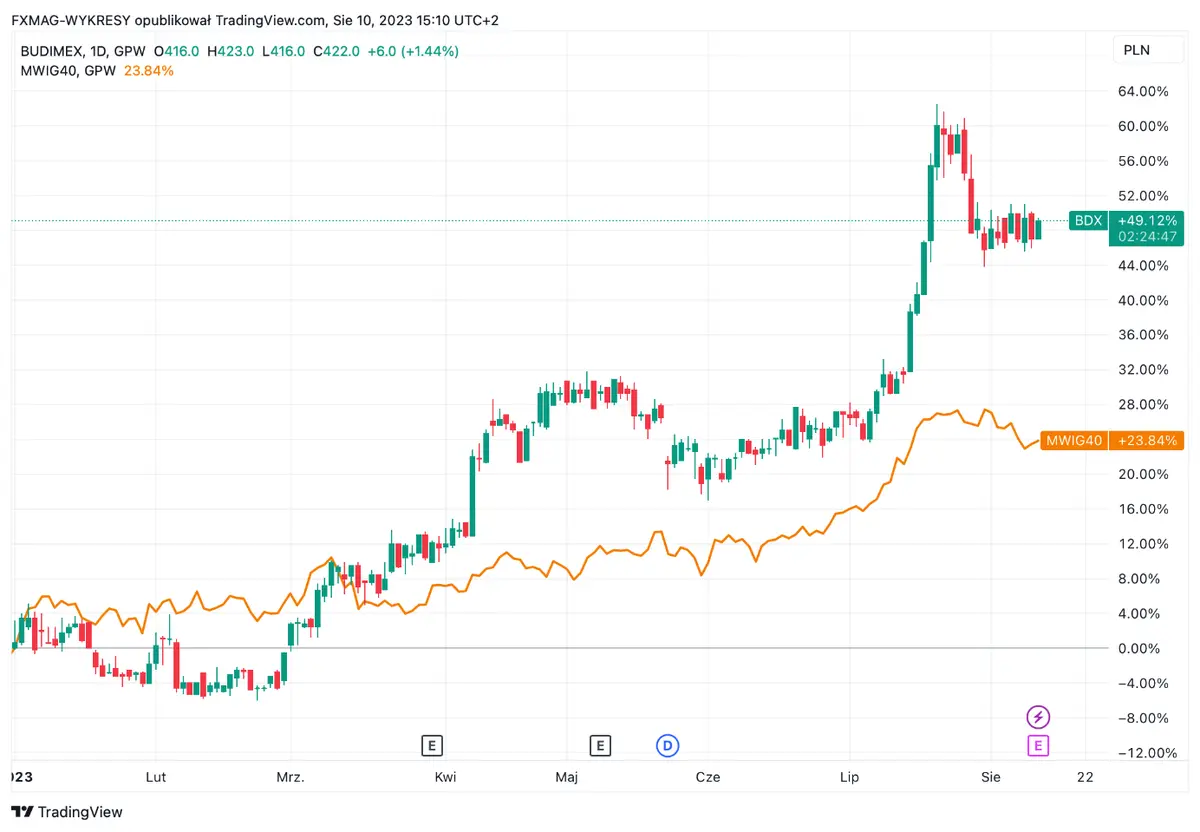This screenshot has height=832, width=1200.
Task: Click the Sie label on time axis
Action: click(x=990, y=777)
